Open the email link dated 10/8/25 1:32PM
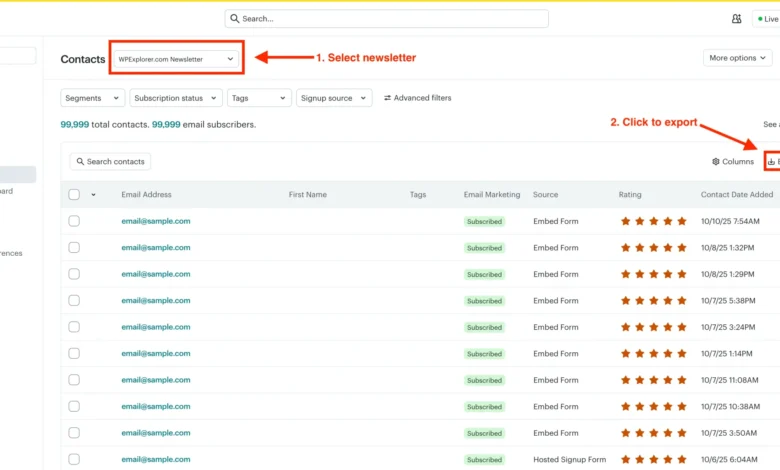Image resolution: width=780 pixels, height=470 pixels. coord(155,247)
